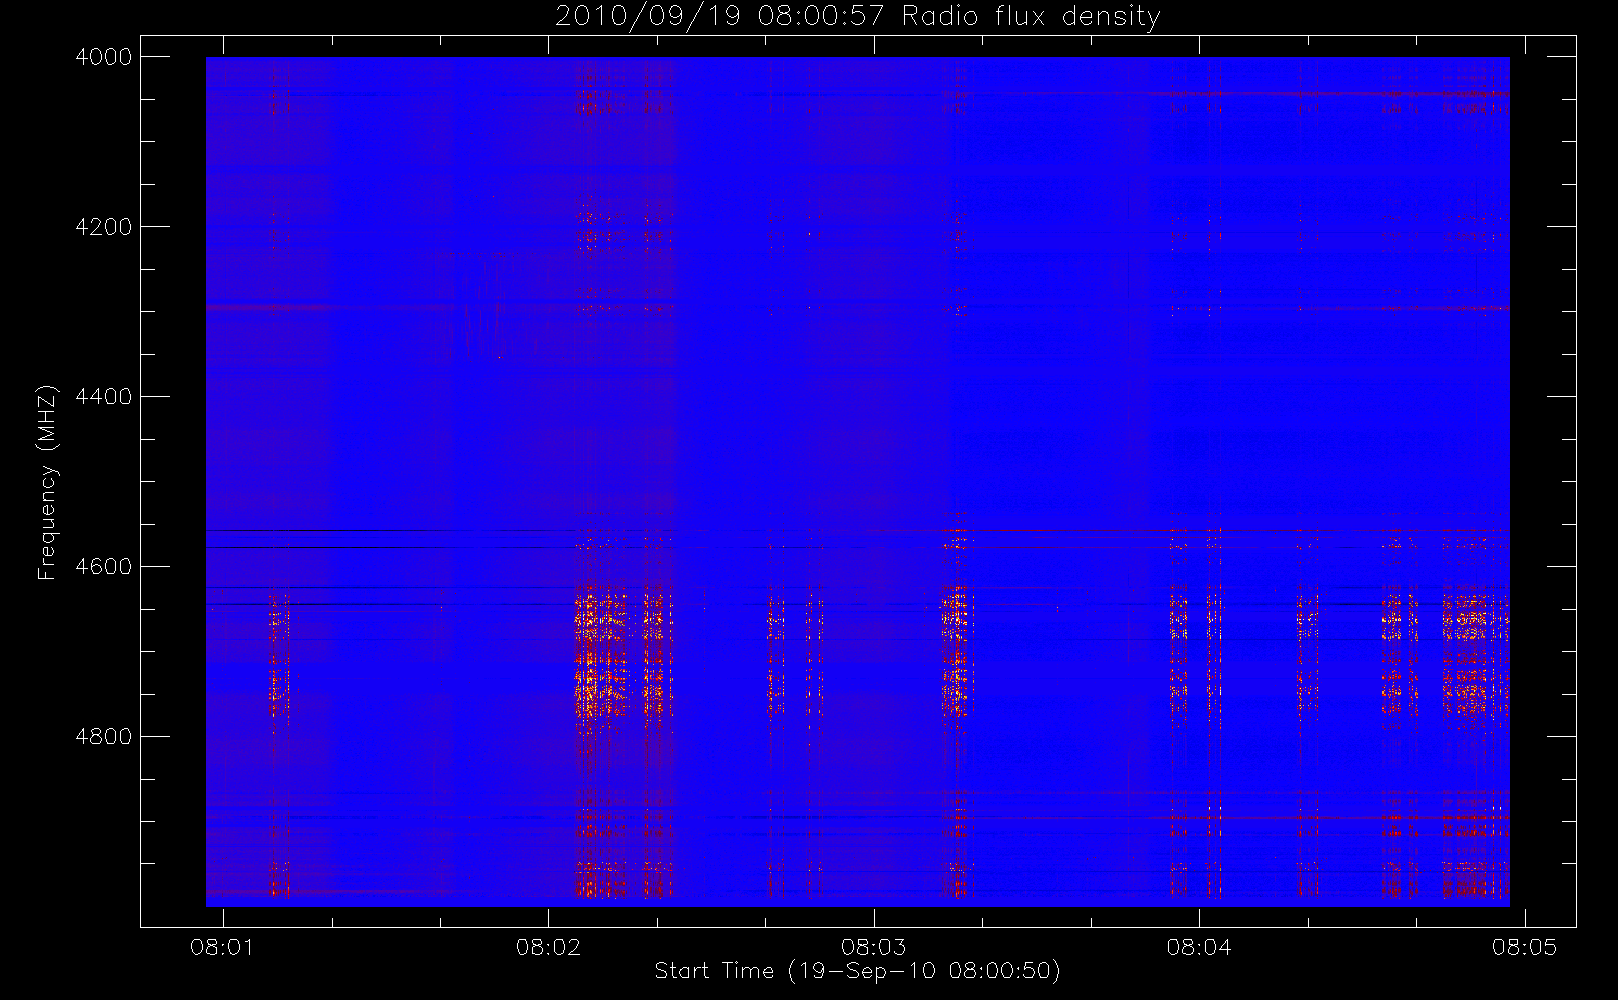Click the 08:02 time tick label

548,947
